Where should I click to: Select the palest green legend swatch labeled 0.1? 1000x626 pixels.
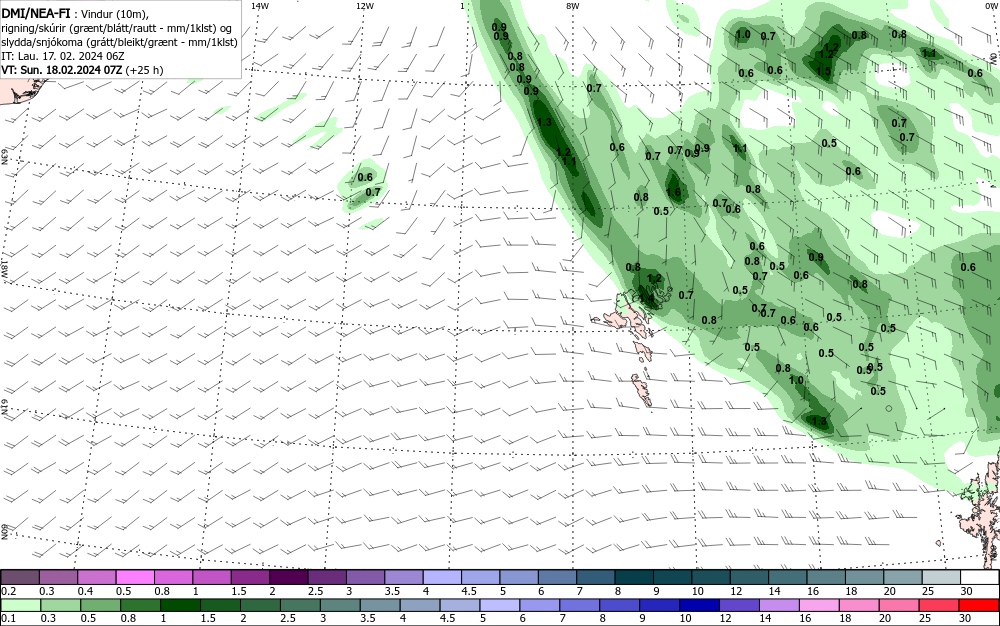coord(20,605)
